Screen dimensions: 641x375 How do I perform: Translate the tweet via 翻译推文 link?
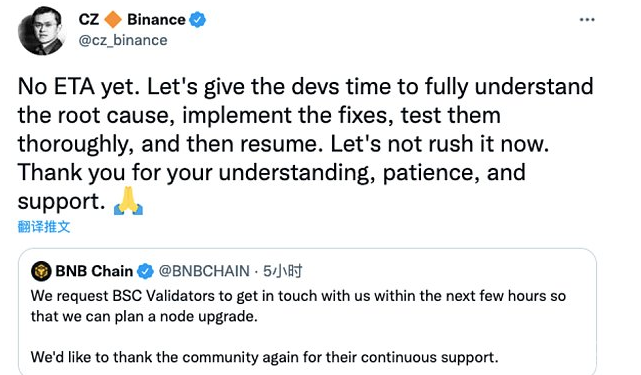click(x=44, y=227)
